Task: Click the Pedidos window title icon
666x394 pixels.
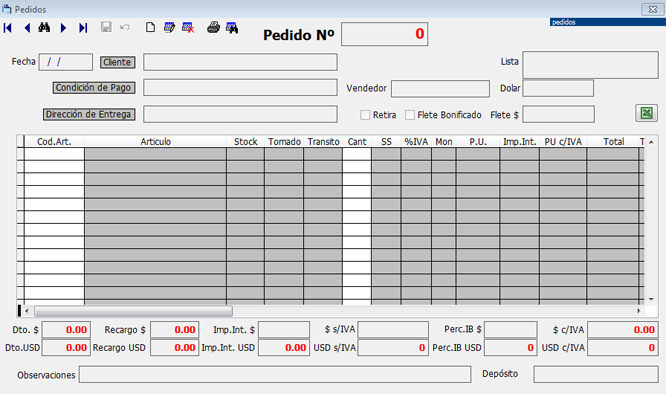Action: 6,9
